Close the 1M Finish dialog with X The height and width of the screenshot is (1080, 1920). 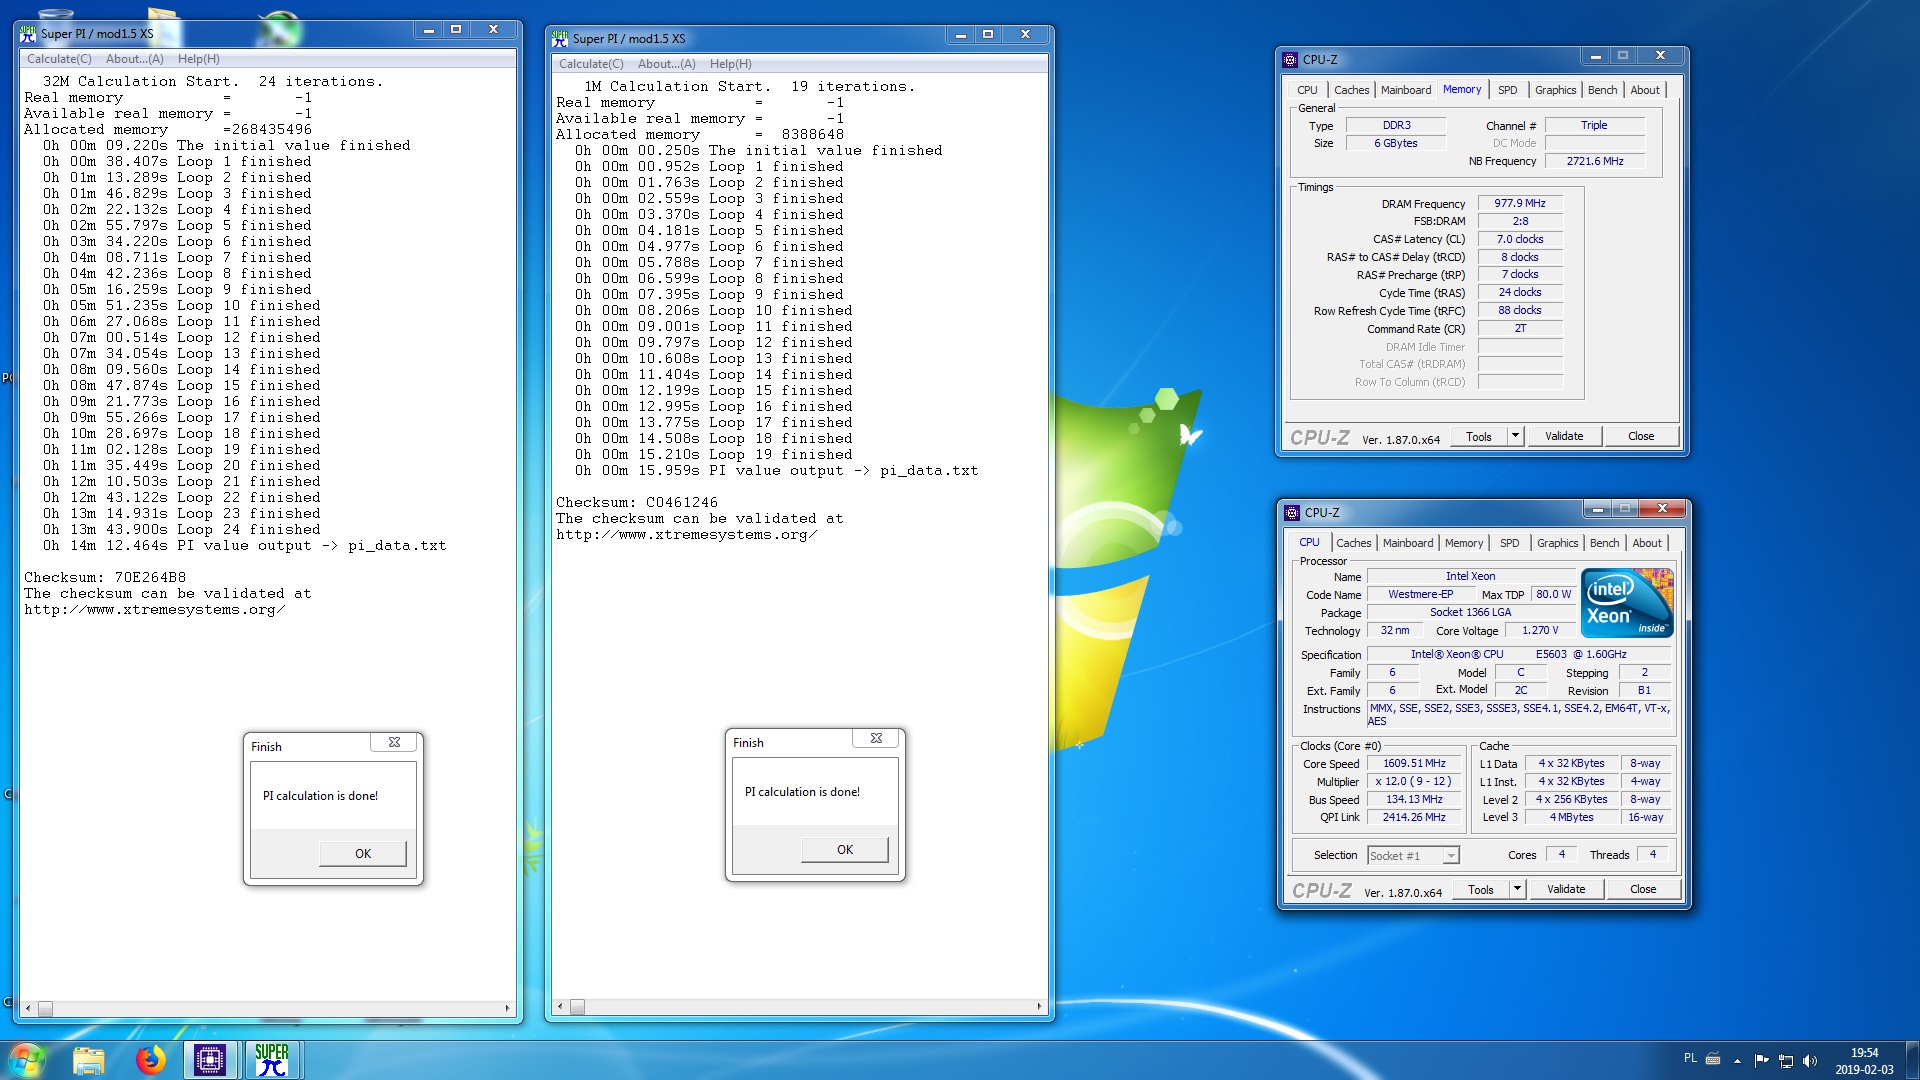pyautogui.click(x=876, y=738)
